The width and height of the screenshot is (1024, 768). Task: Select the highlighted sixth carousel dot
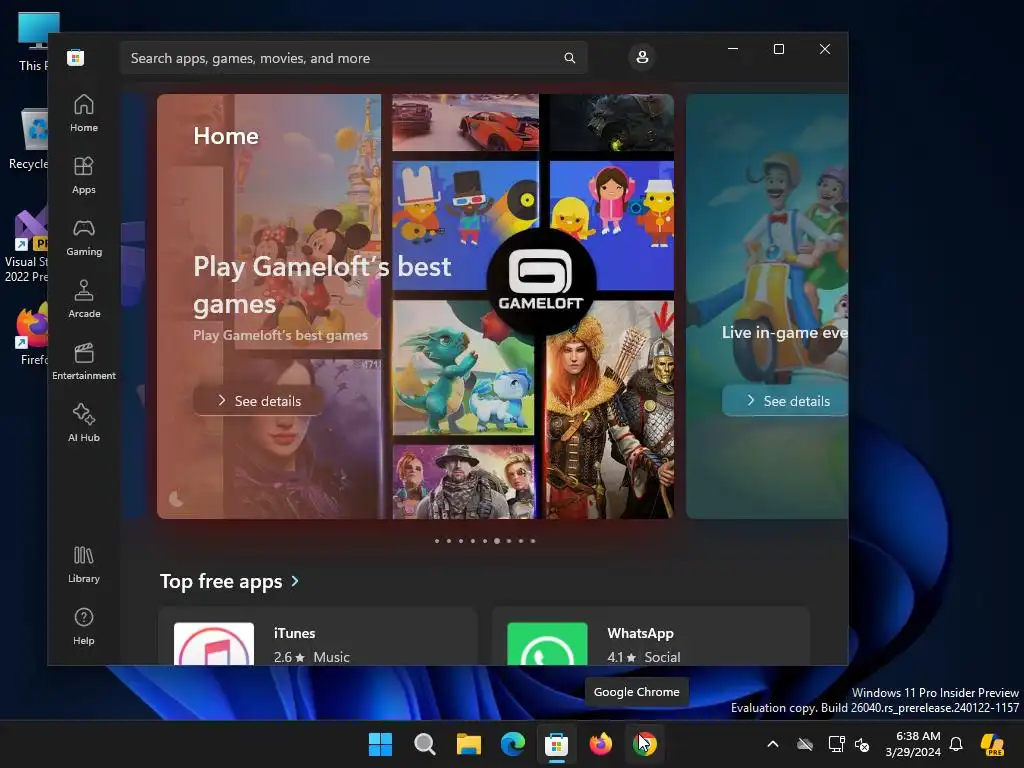[x=497, y=541]
